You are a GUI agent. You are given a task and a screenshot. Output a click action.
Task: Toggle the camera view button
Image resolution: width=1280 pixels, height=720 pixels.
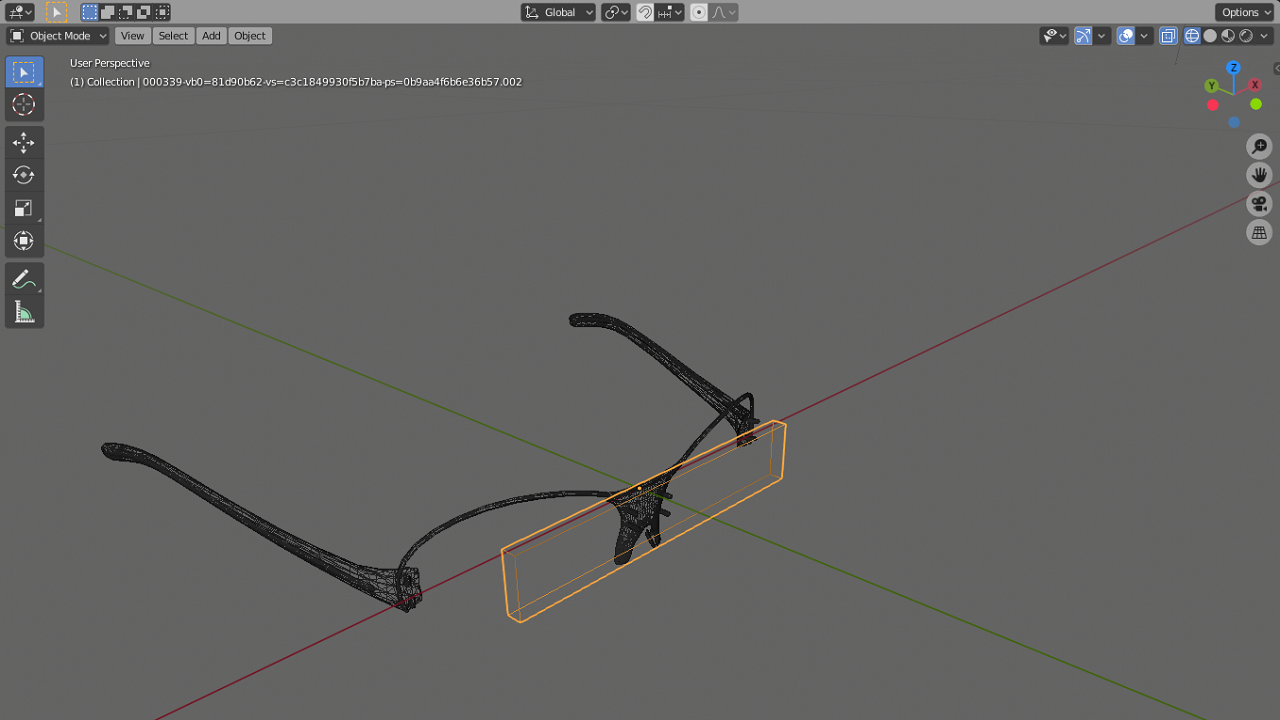1259,204
